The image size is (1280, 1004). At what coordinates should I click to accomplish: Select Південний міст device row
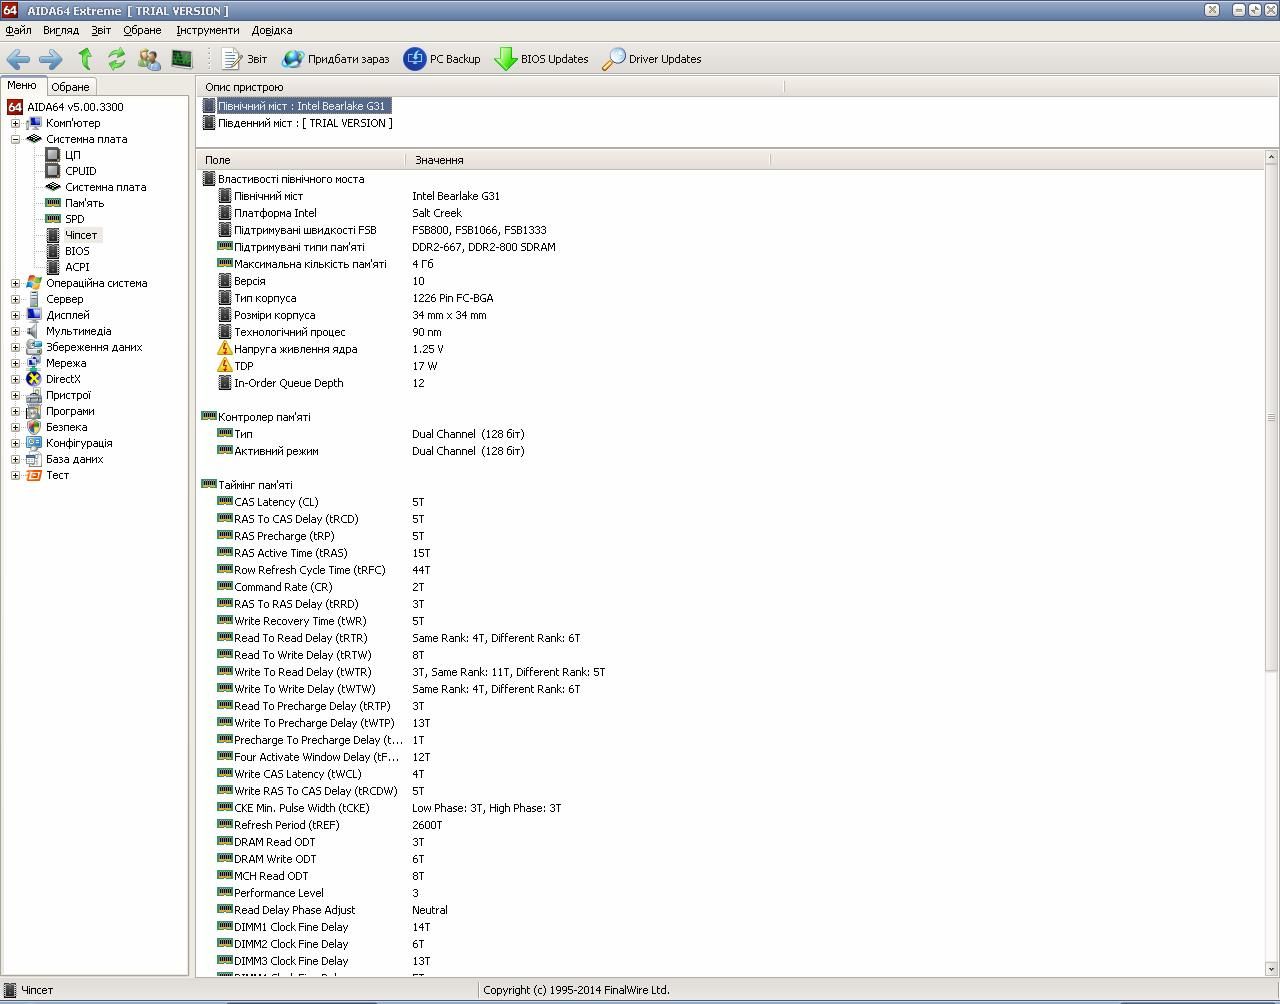click(x=297, y=123)
